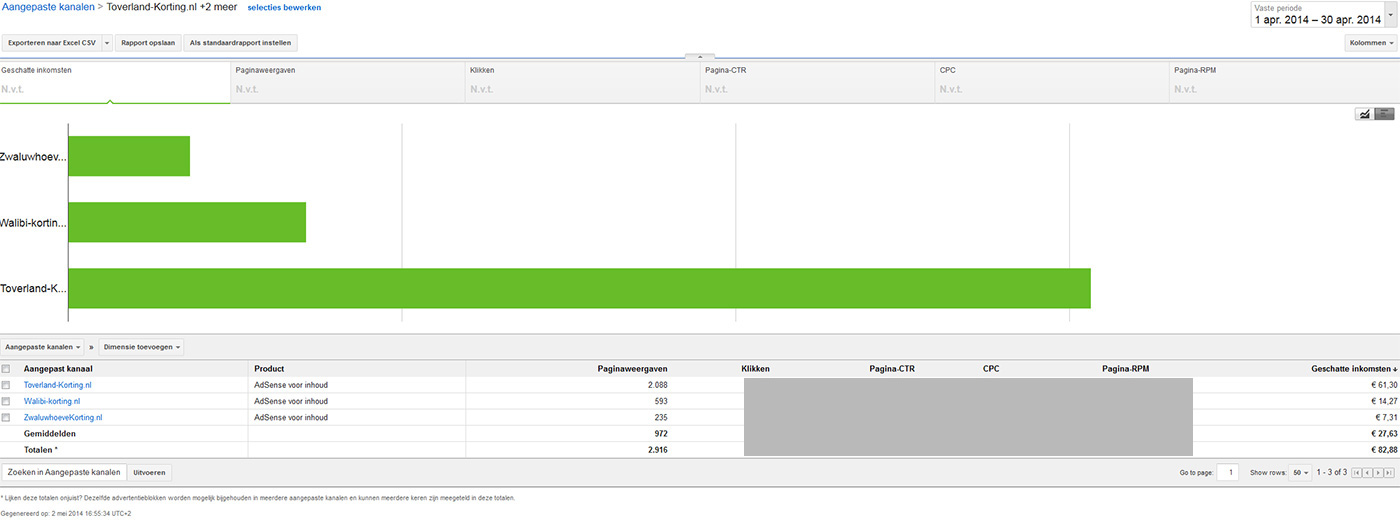Image resolution: width=1400 pixels, height=523 pixels.
Task: Open Aangepaste kanalen breadcrumb link
Action: coord(47,7)
